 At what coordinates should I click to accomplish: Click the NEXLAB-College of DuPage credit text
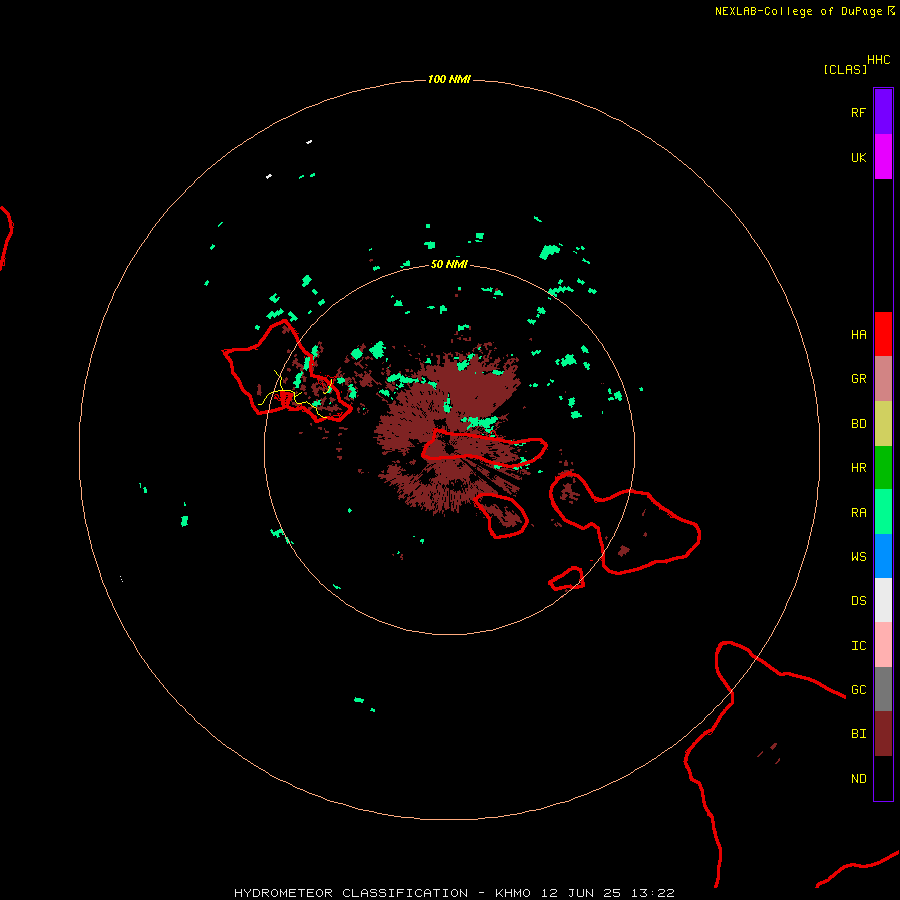coord(798,11)
